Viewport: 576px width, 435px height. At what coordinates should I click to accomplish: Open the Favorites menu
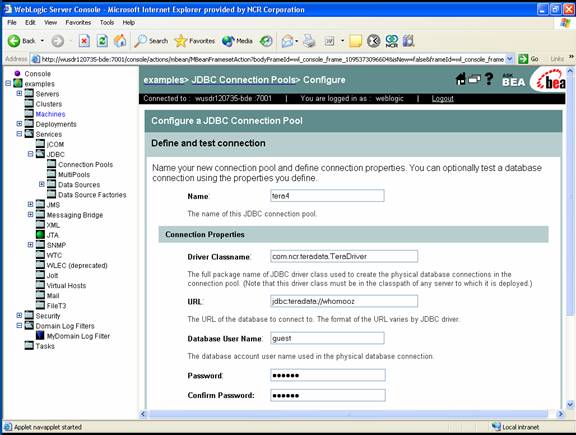(78, 22)
